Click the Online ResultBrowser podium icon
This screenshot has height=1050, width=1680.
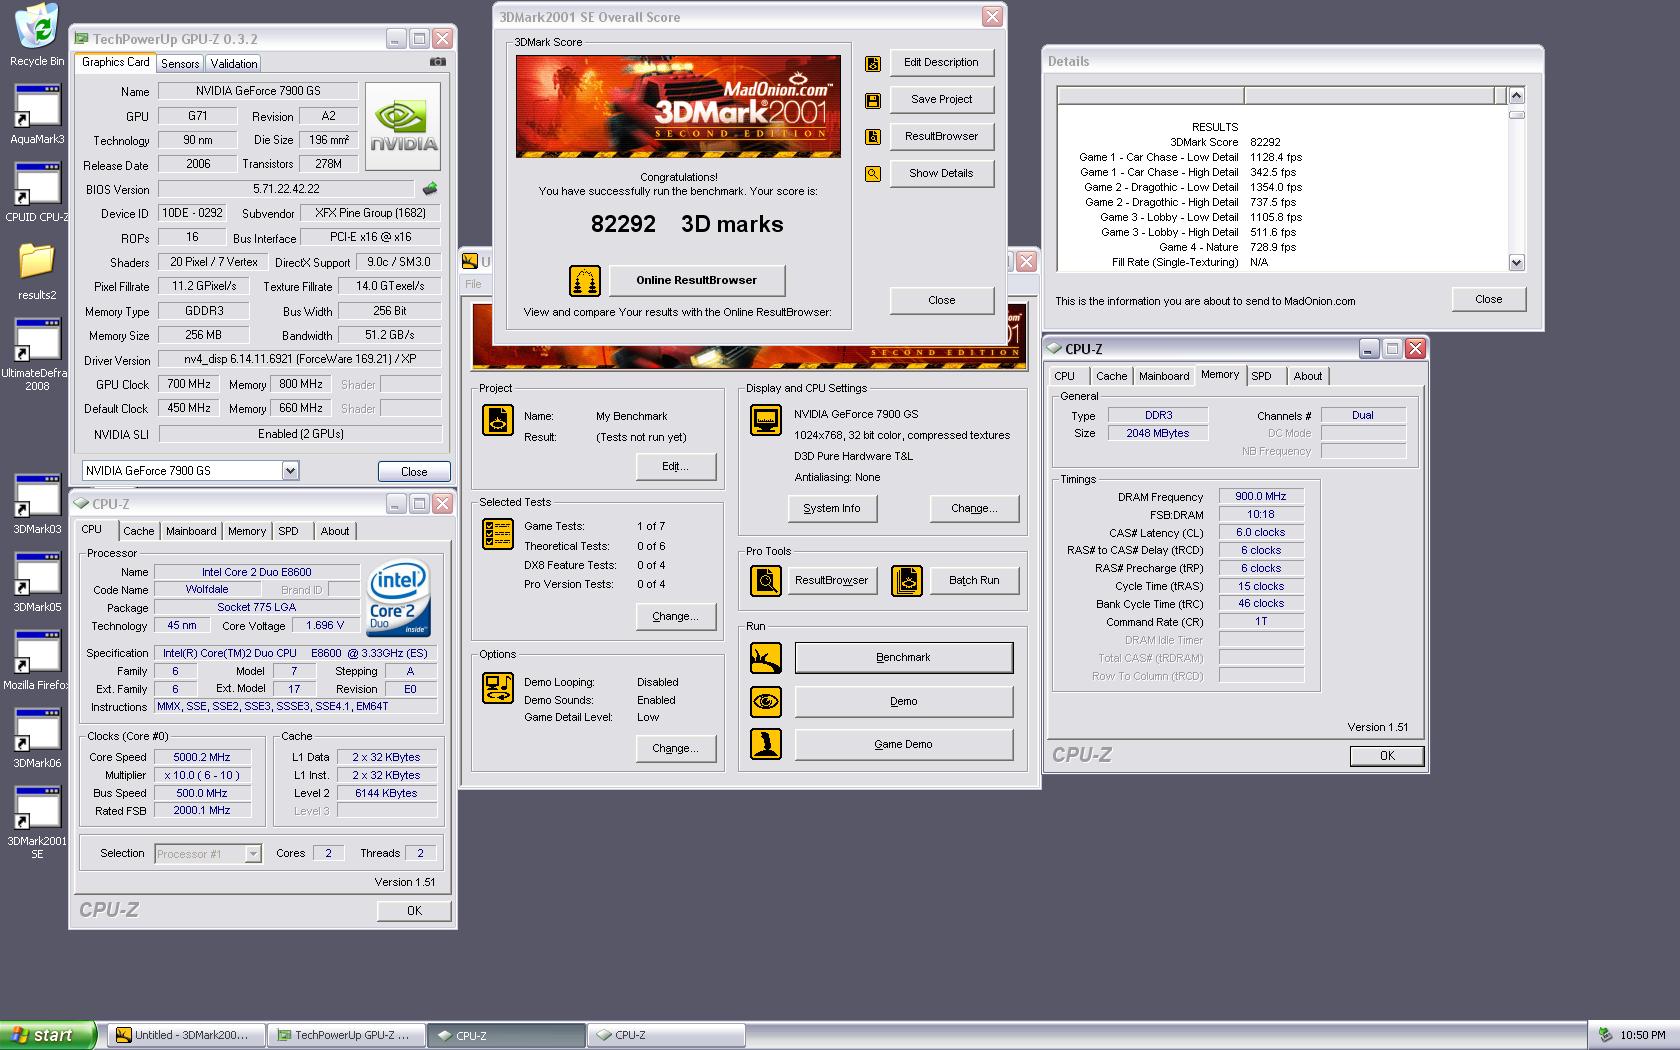(585, 281)
